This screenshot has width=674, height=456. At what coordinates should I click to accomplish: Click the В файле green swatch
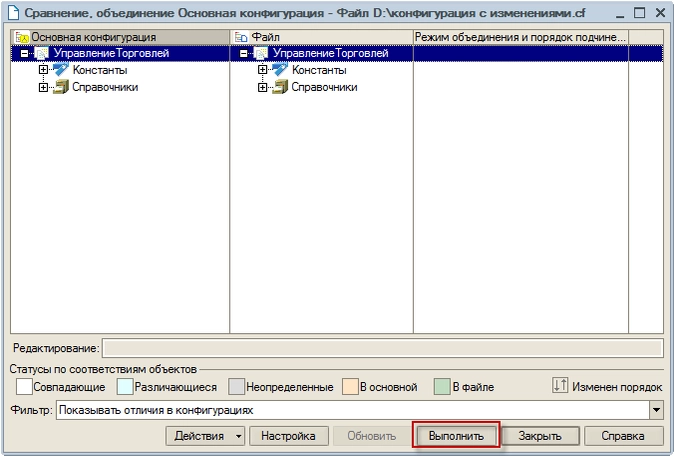(x=442, y=386)
